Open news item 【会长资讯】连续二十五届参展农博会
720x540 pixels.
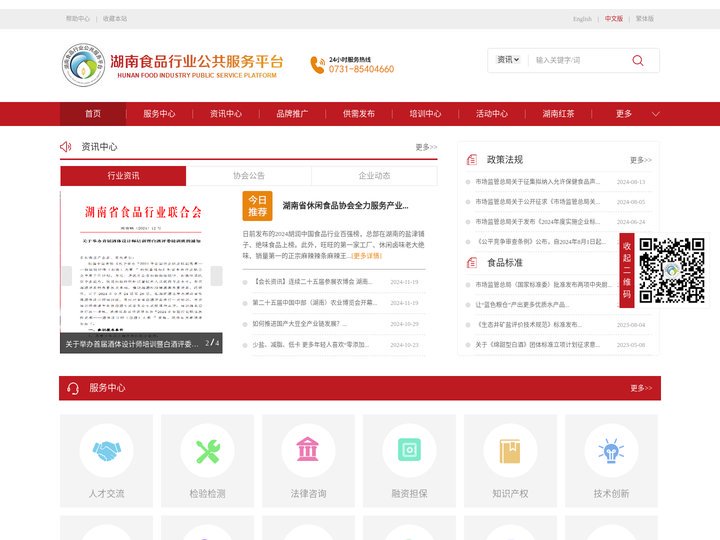point(313,282)
